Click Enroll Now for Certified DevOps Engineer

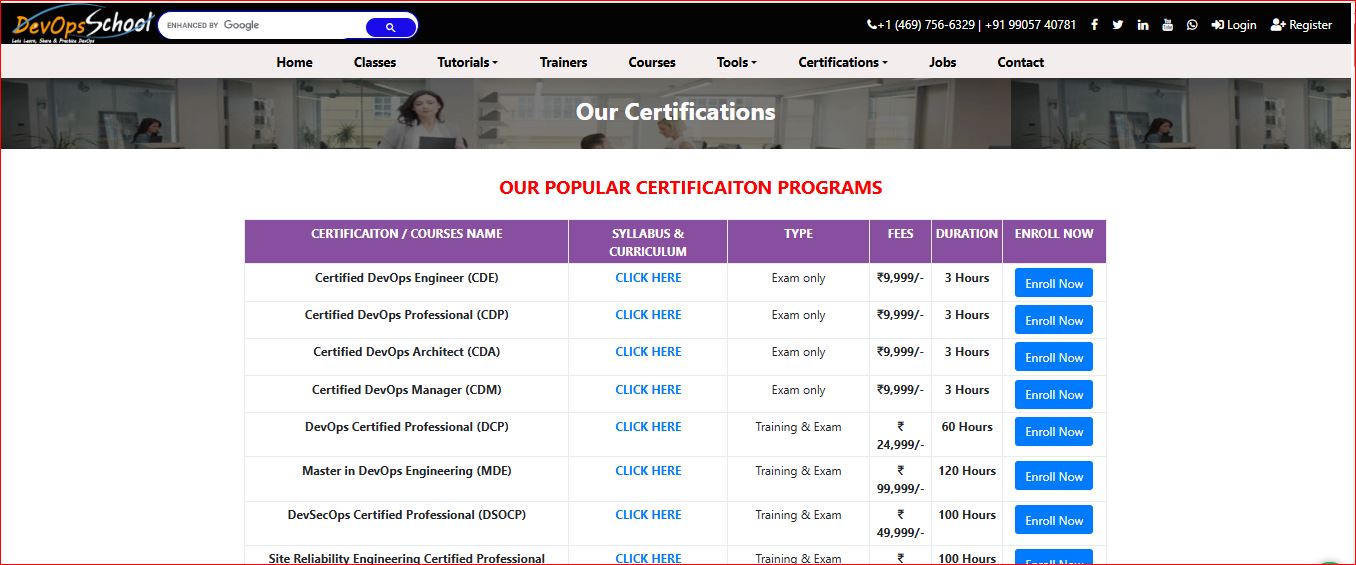(1053, 283)
